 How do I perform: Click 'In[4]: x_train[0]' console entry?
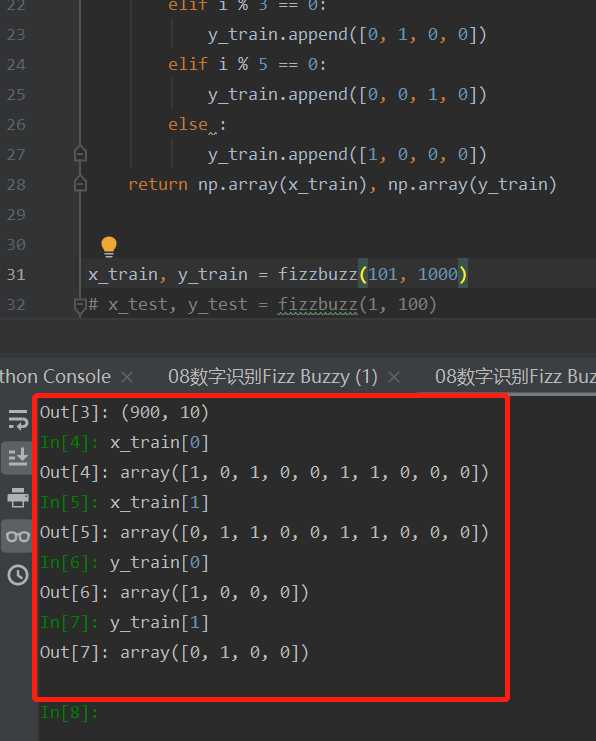(124, 443)
